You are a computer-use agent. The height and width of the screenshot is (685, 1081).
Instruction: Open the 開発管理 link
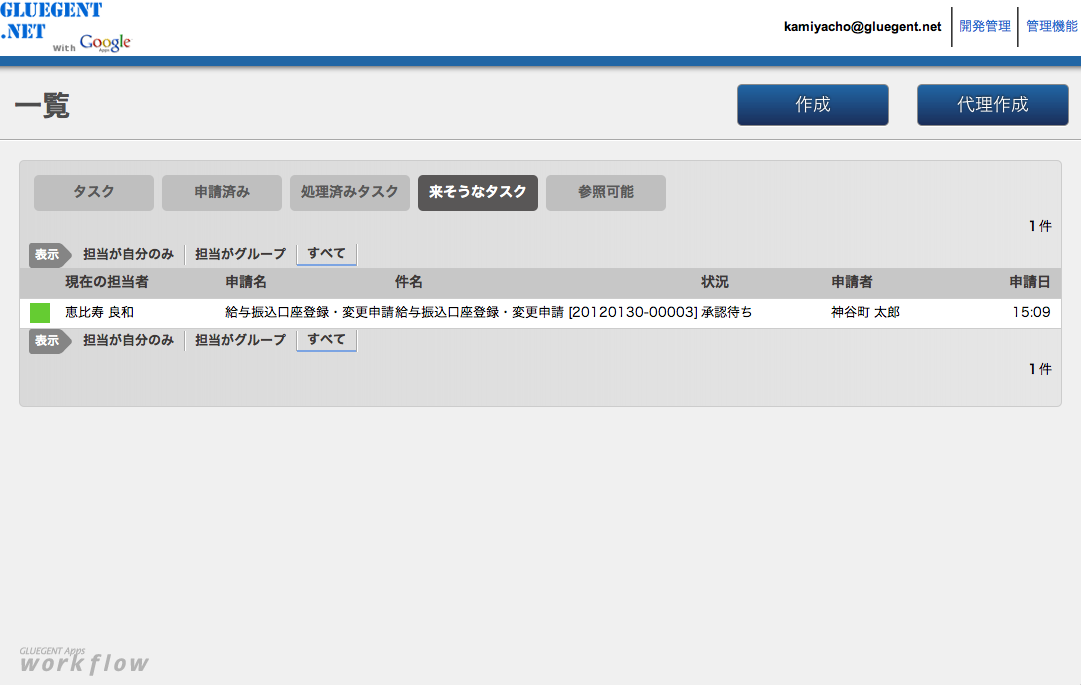(x=984, y=26)
